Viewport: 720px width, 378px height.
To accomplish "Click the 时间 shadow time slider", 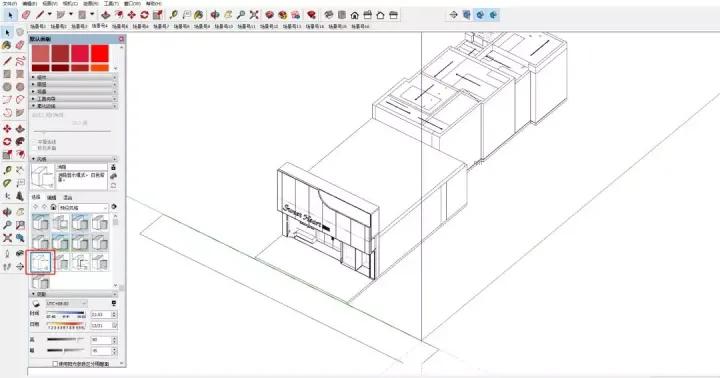I will tap(66, 314).
